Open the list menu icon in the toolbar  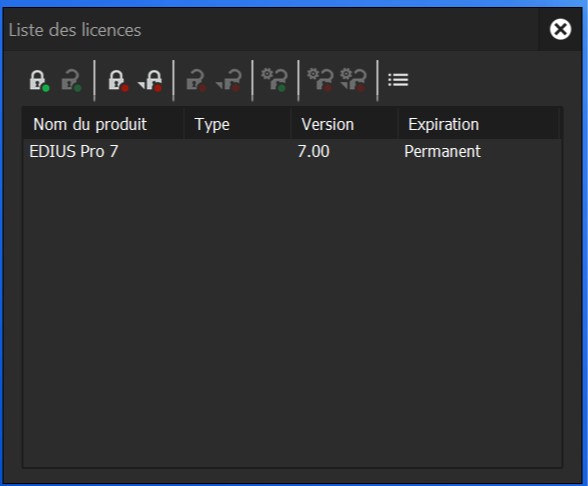coord(398,80)
